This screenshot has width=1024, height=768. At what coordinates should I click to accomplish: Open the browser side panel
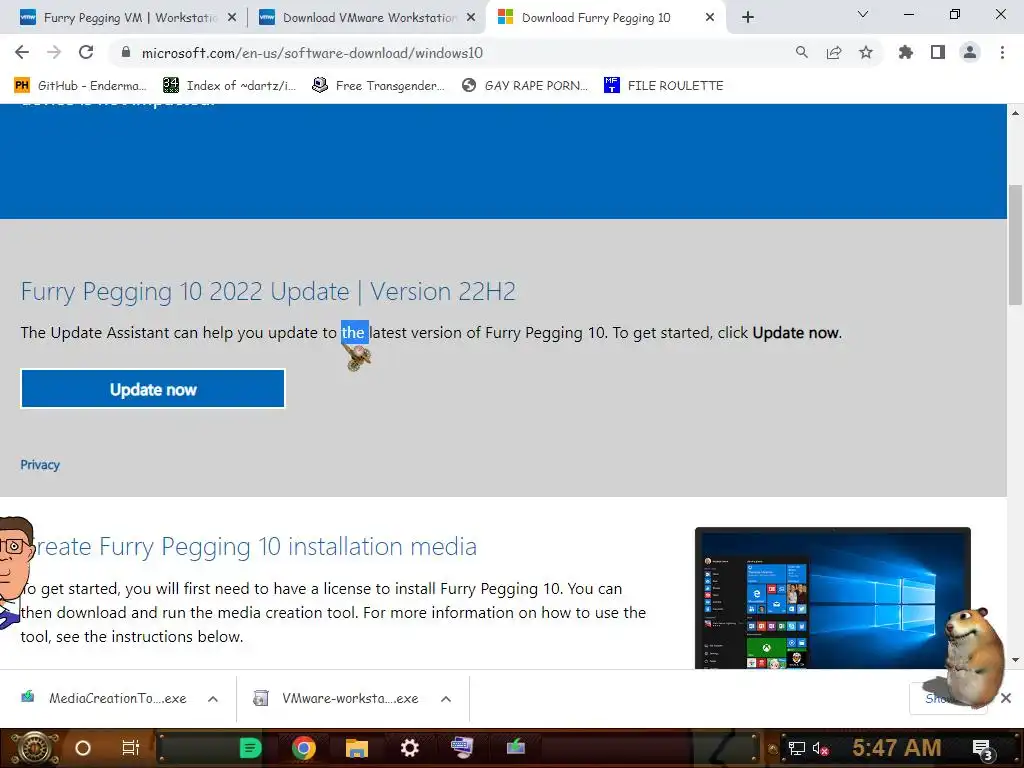pos(938,52)
